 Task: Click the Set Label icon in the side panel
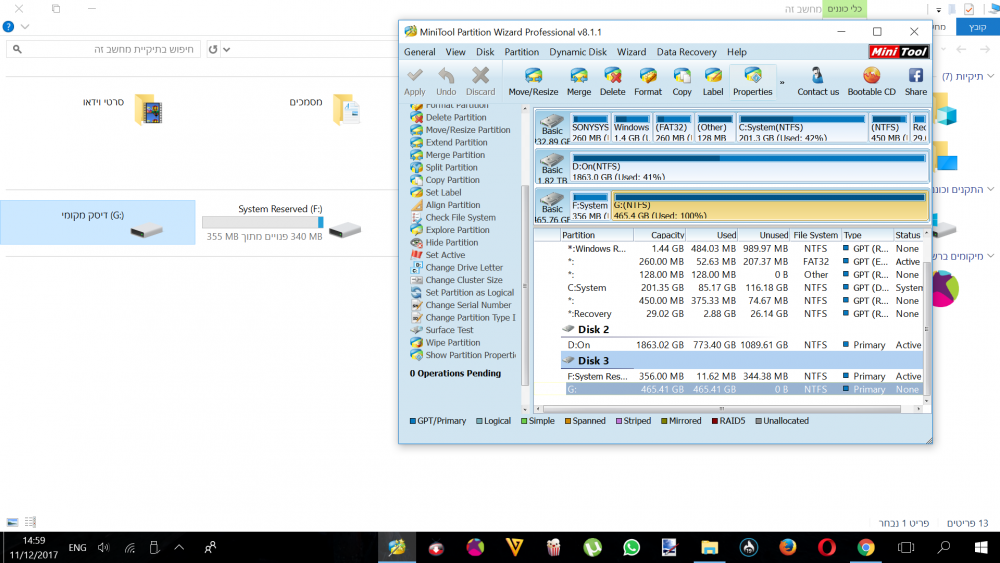416,193
